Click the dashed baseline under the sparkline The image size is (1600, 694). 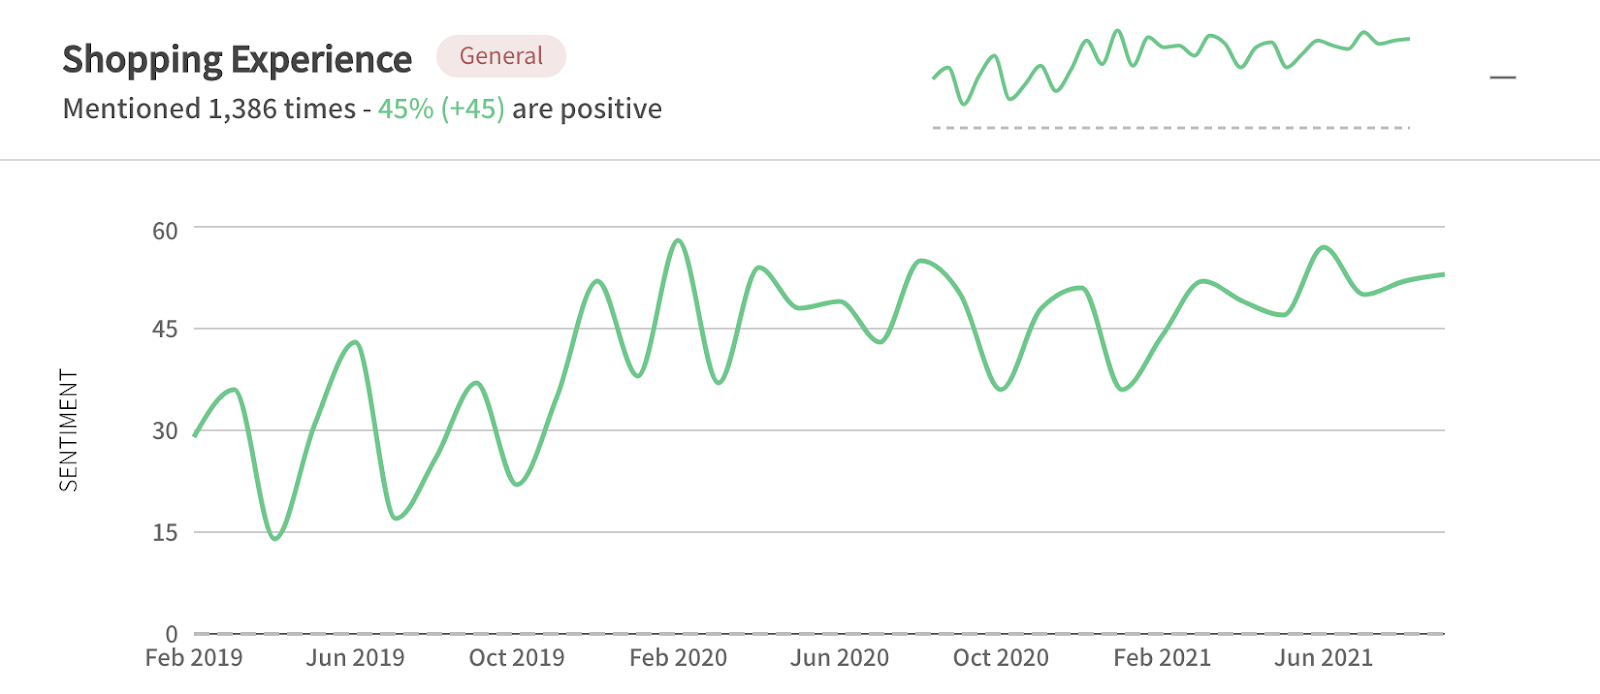click(1170, 128)
